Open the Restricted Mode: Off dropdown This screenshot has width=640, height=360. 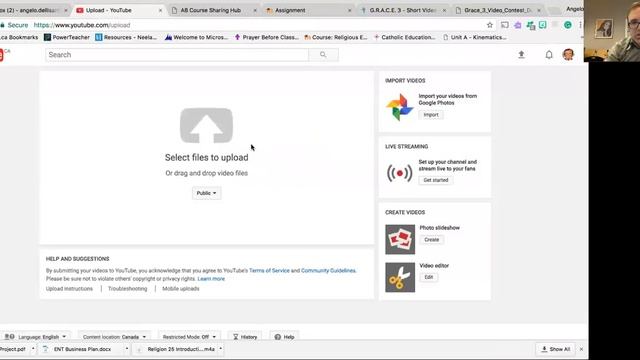tap(189, 337)
